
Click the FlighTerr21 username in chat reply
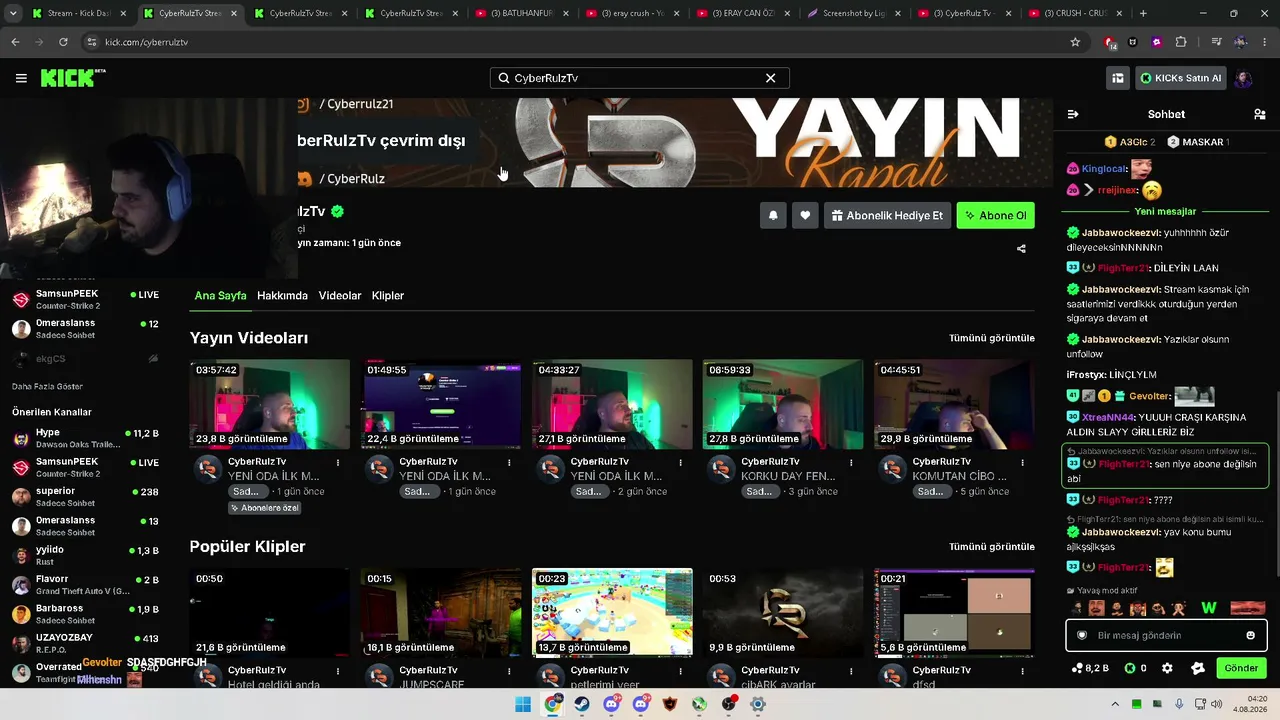pyautogui.click(x=1124, y=464)
